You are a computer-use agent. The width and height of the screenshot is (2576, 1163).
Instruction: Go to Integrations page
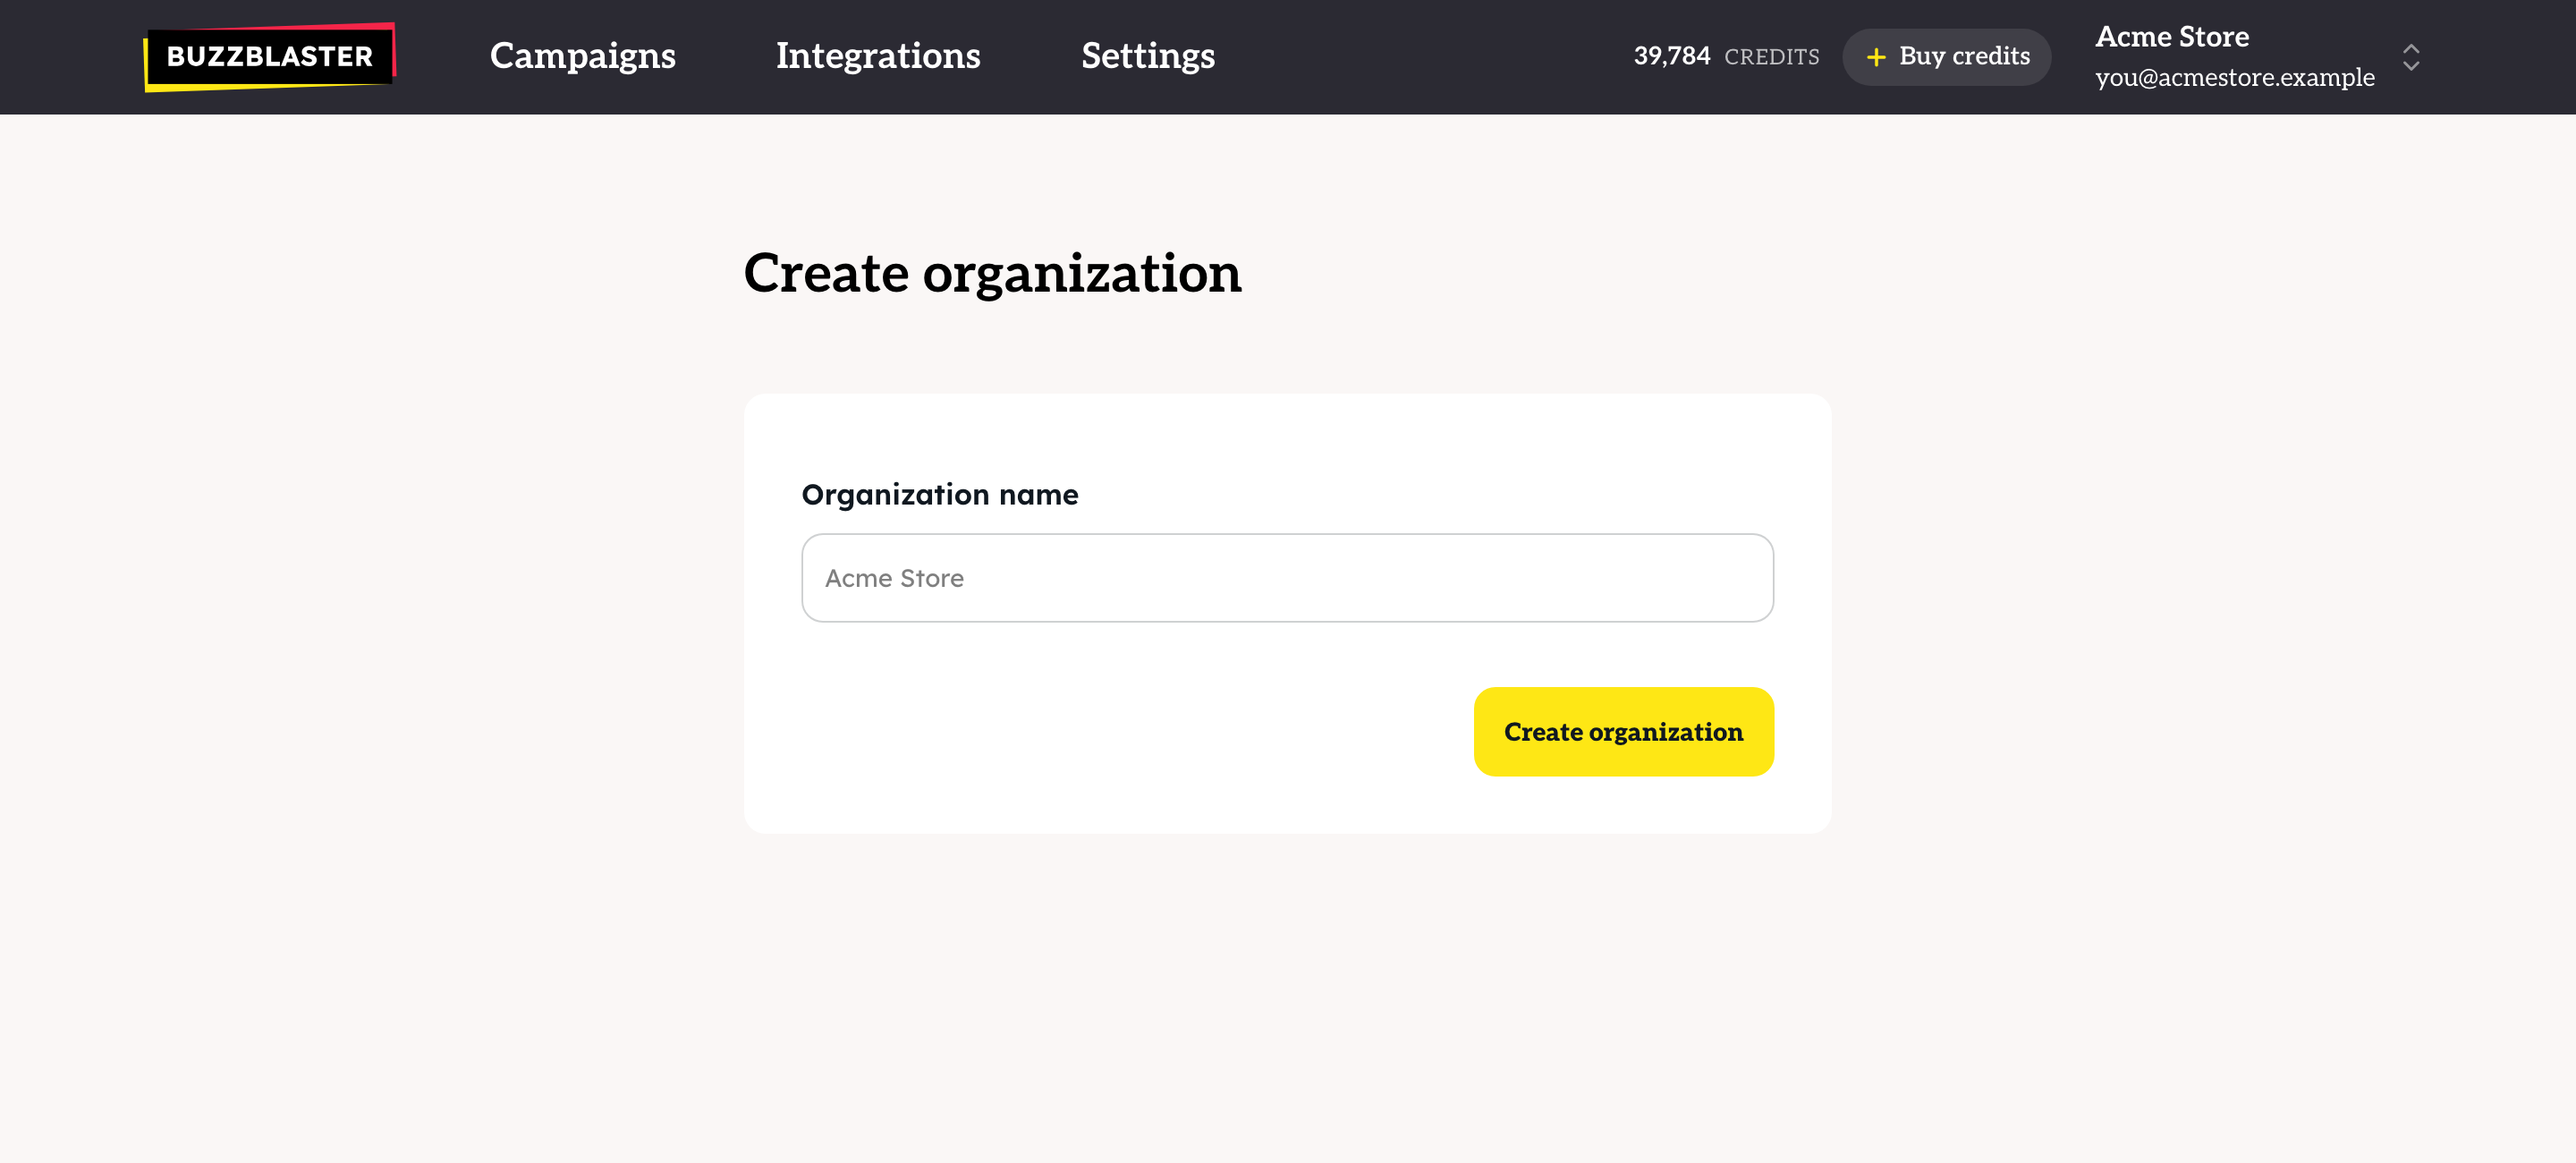(x=878, y=56)
